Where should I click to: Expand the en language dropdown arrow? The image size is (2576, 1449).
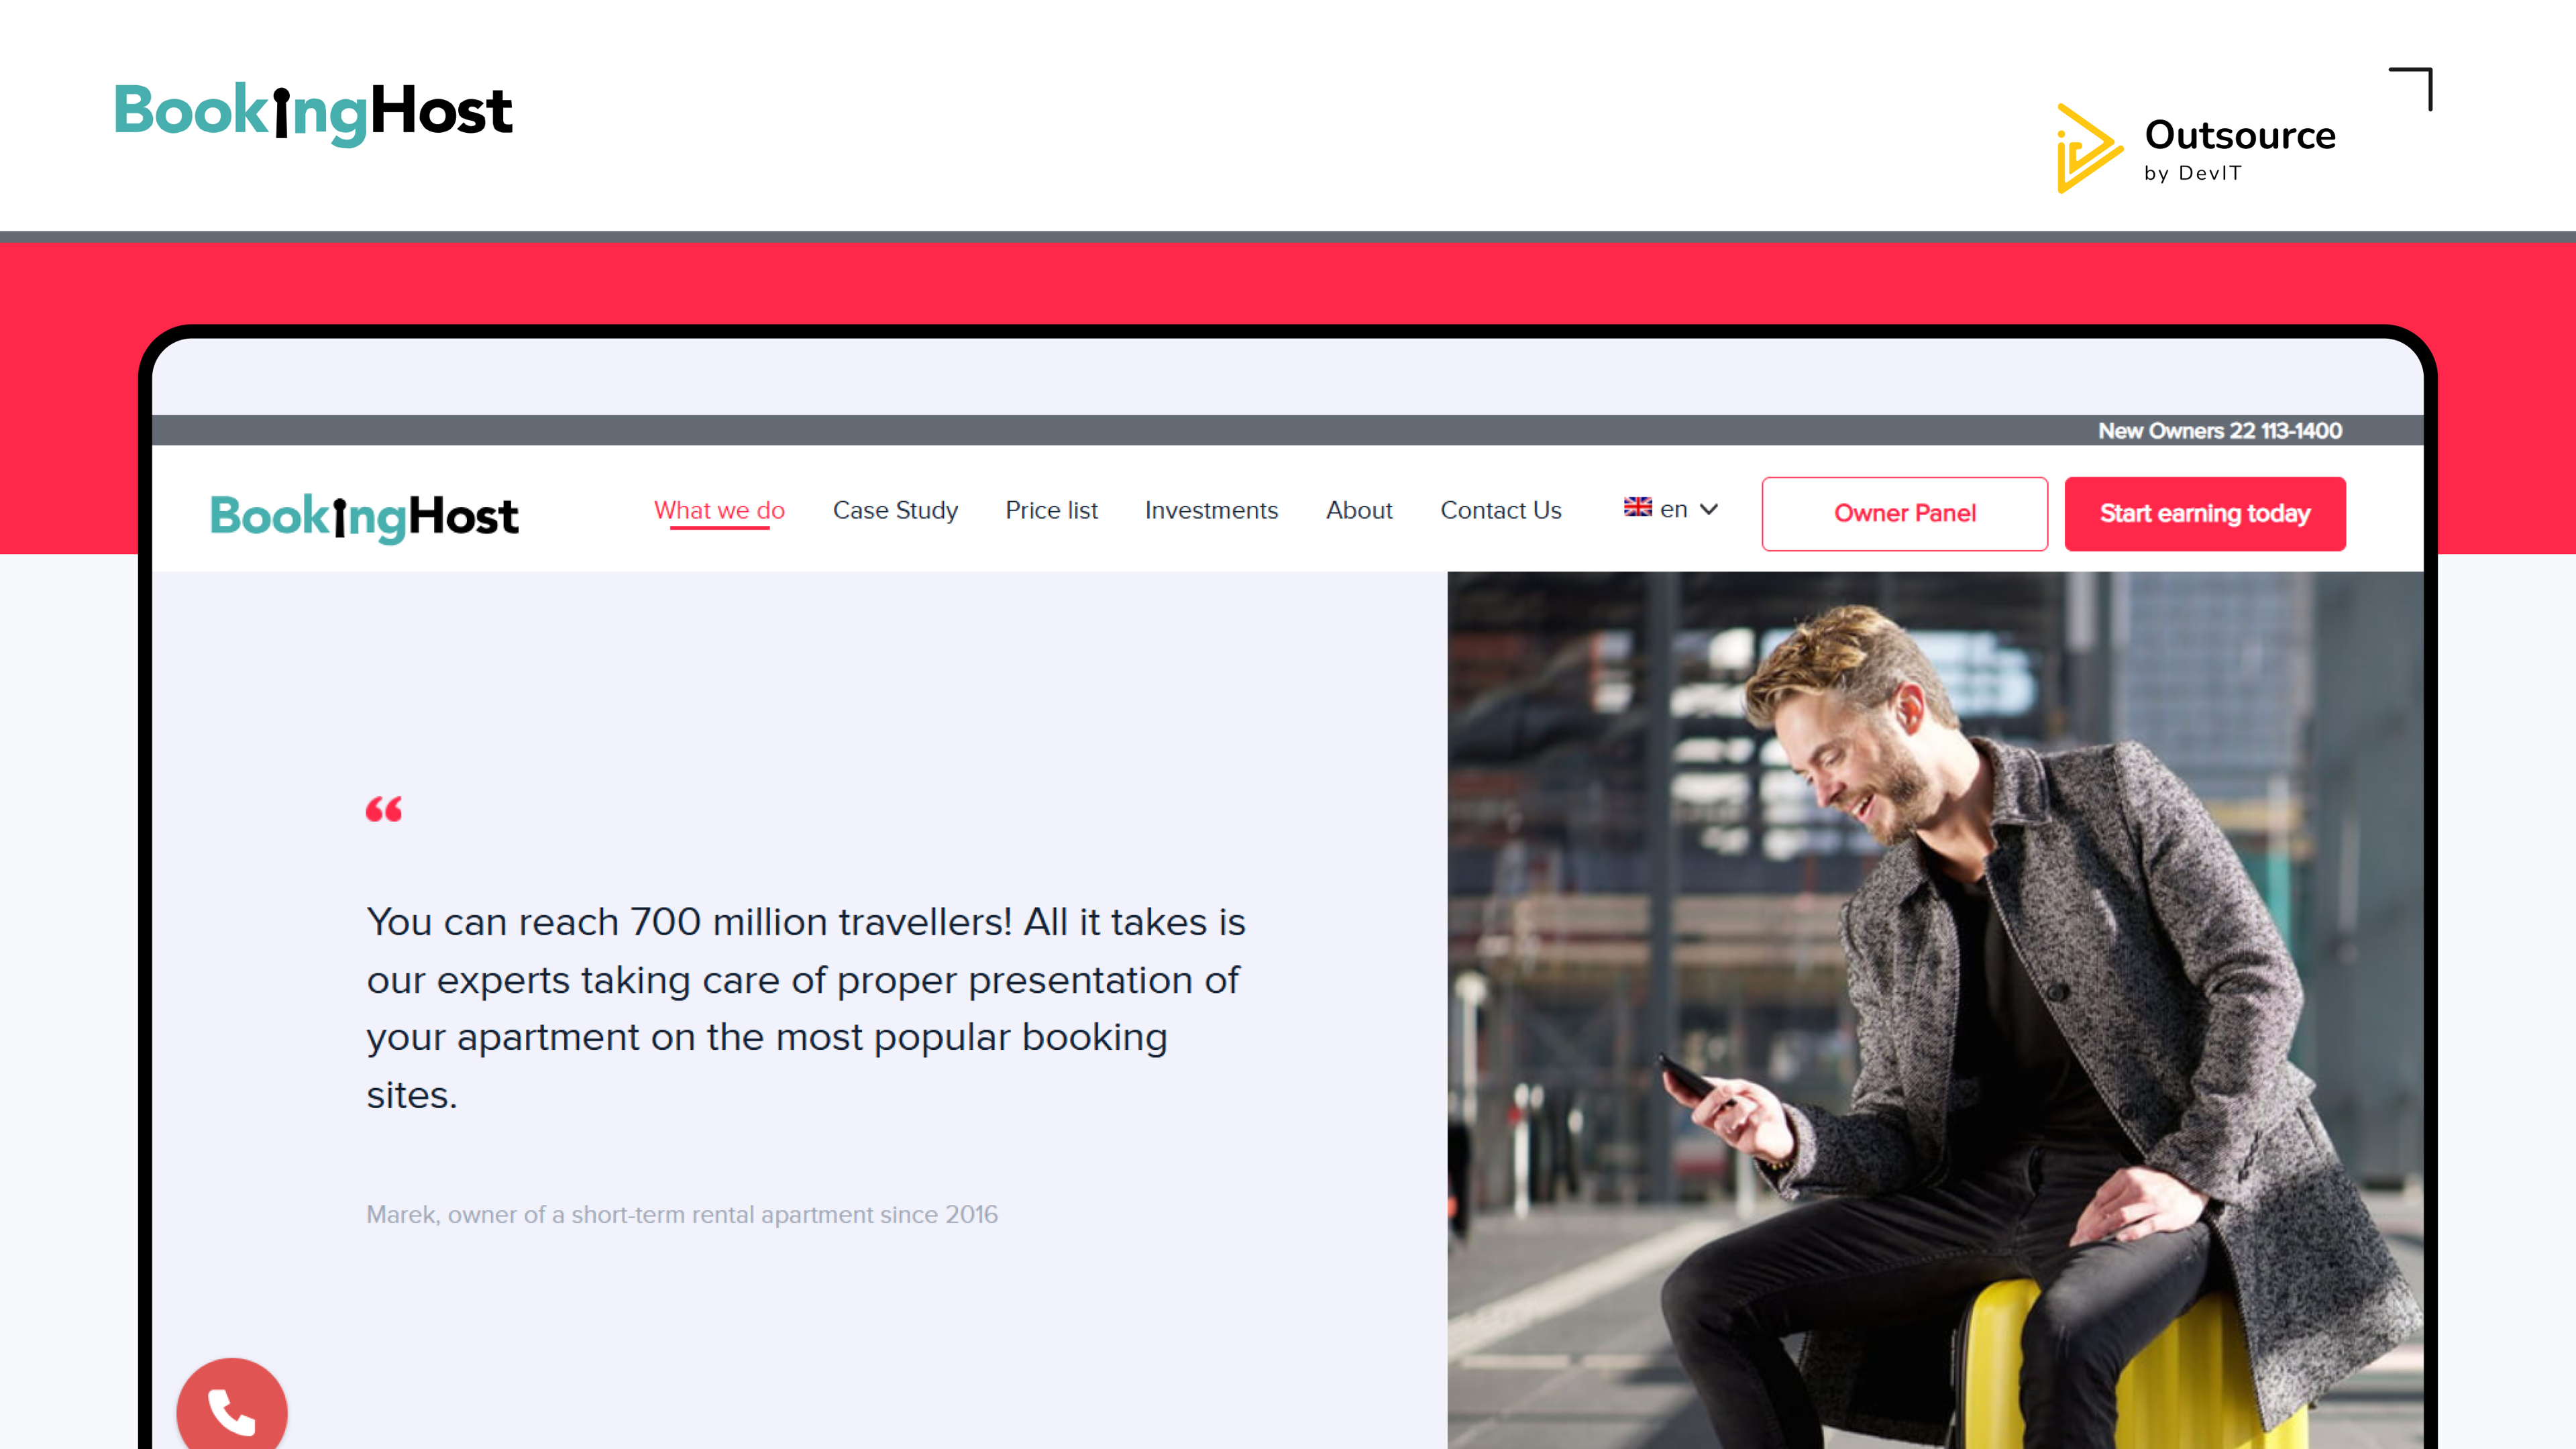click(1709, 509)
